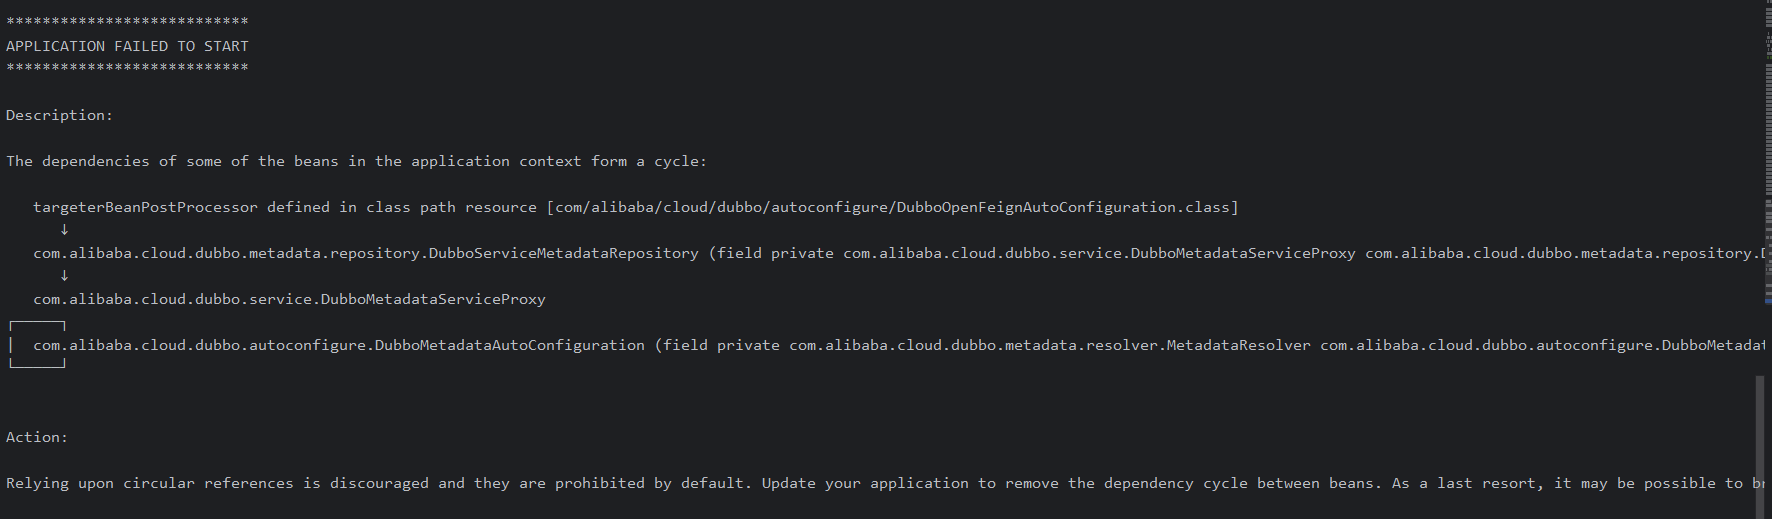The height and width of the screenshot is (519, 1772).
Task: Click the 'Action:' heading text
Action: 37,437
